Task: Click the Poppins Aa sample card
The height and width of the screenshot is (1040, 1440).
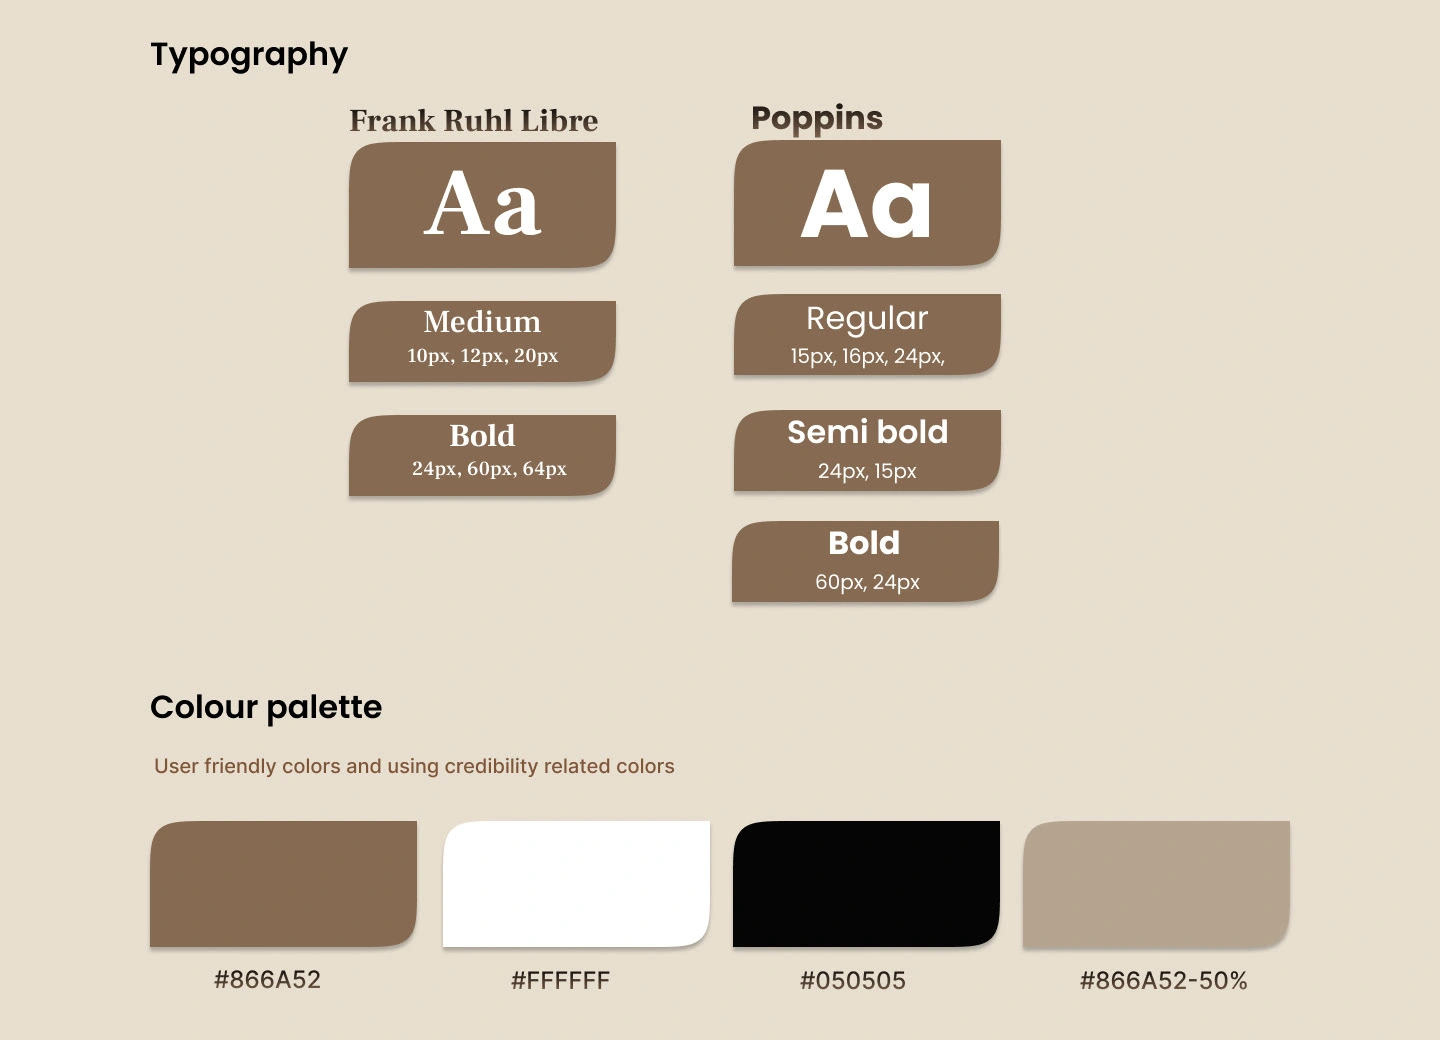Action: coord(867,203)
